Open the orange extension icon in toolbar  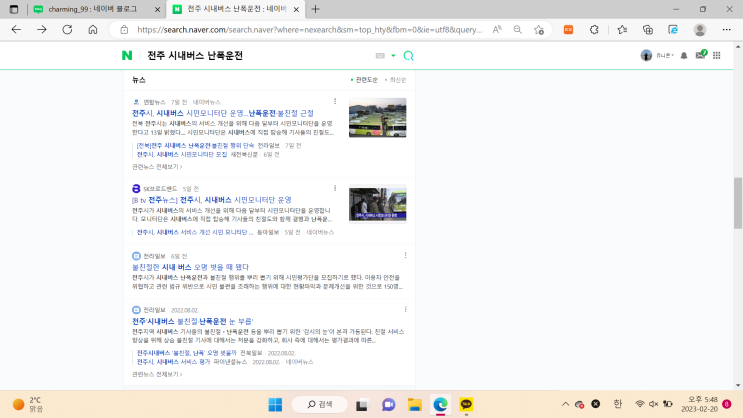568,30
